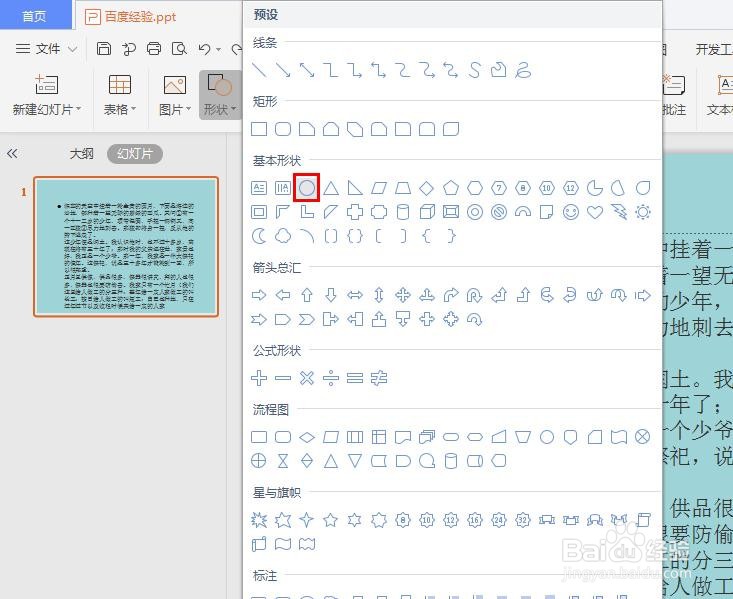Choose the left arrow in block arrows
The image size is (733, 599).
pos(283,295)
